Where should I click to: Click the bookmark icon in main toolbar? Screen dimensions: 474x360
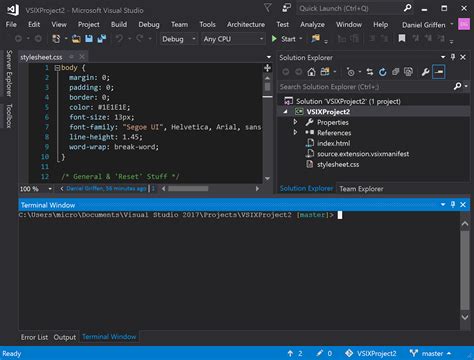point(402,39)
